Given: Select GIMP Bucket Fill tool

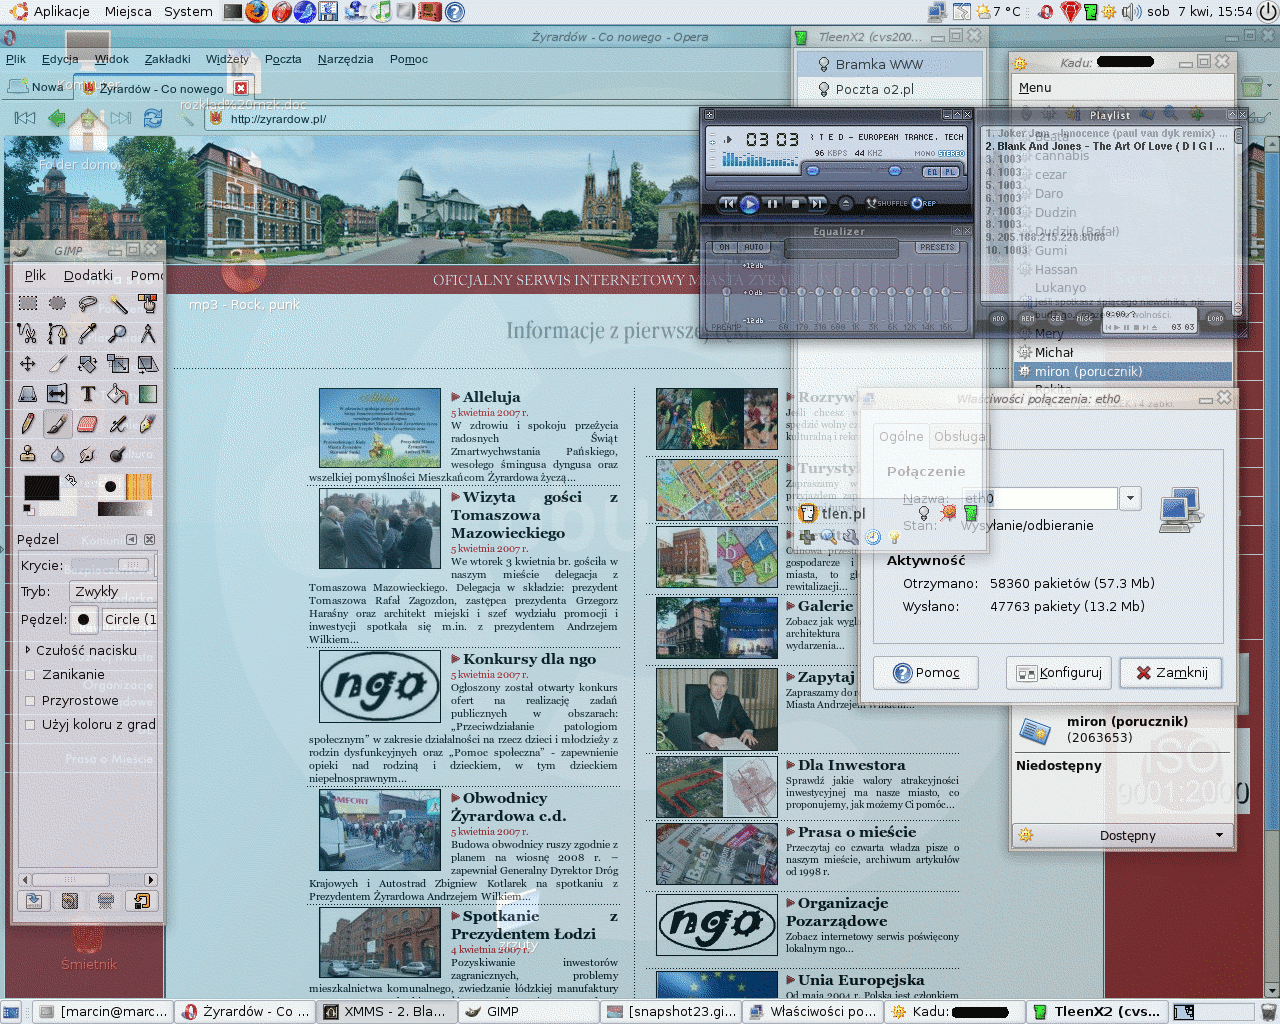Looking at the screenshot, I should pyautogui.click(x=118, y=393).
